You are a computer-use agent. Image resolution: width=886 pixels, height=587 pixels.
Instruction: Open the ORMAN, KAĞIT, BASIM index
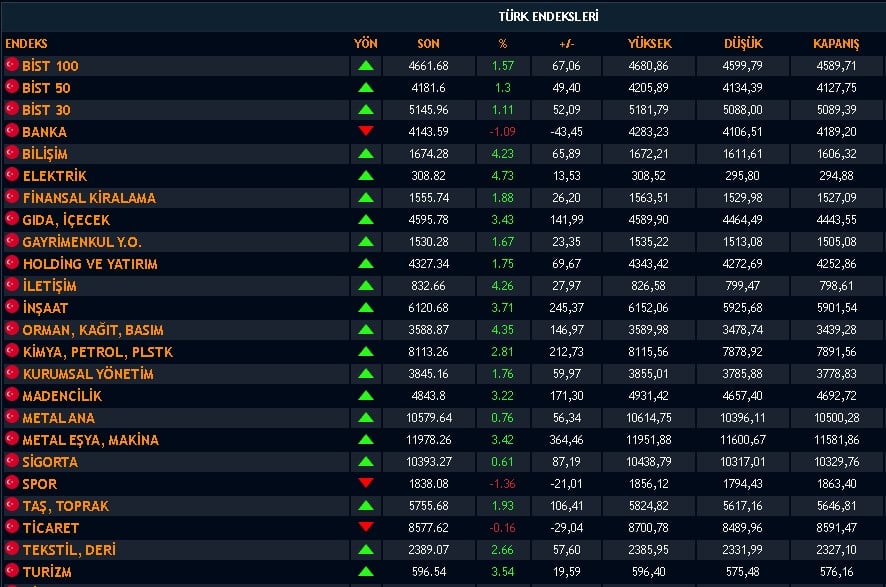pyautogui.click(x=93, y=331)
